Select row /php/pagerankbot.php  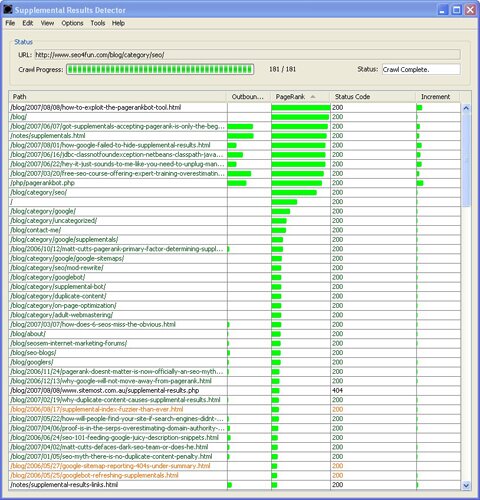pos(235,183)
